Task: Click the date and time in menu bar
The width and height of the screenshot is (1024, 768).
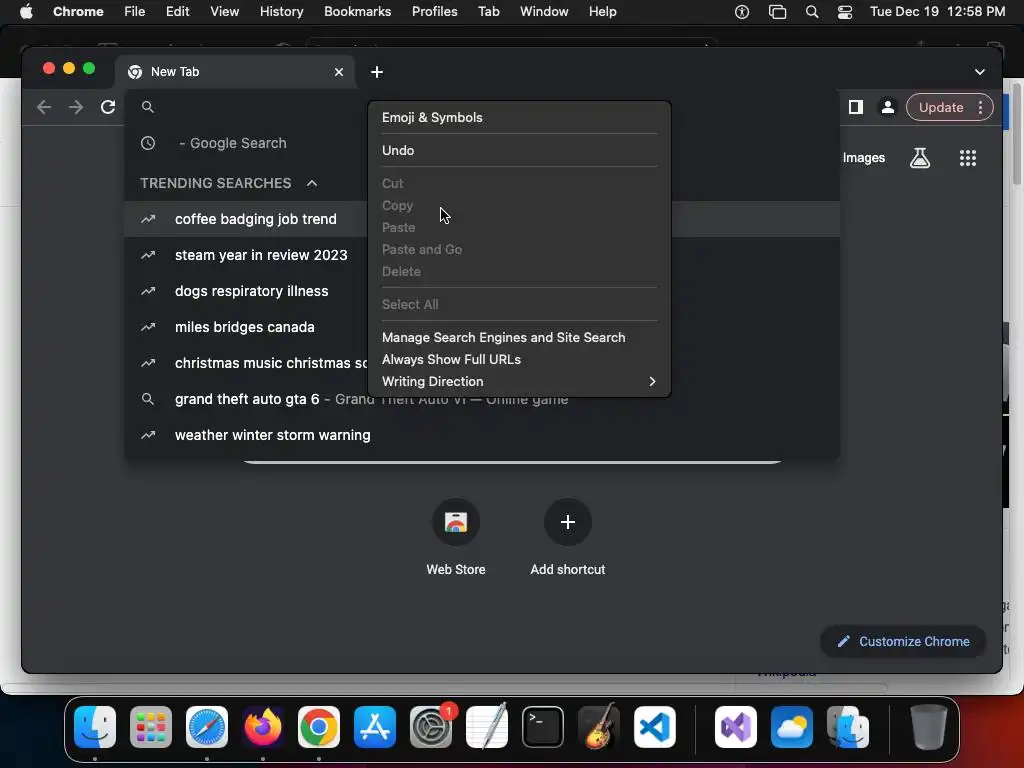Action: pos(937,12)
